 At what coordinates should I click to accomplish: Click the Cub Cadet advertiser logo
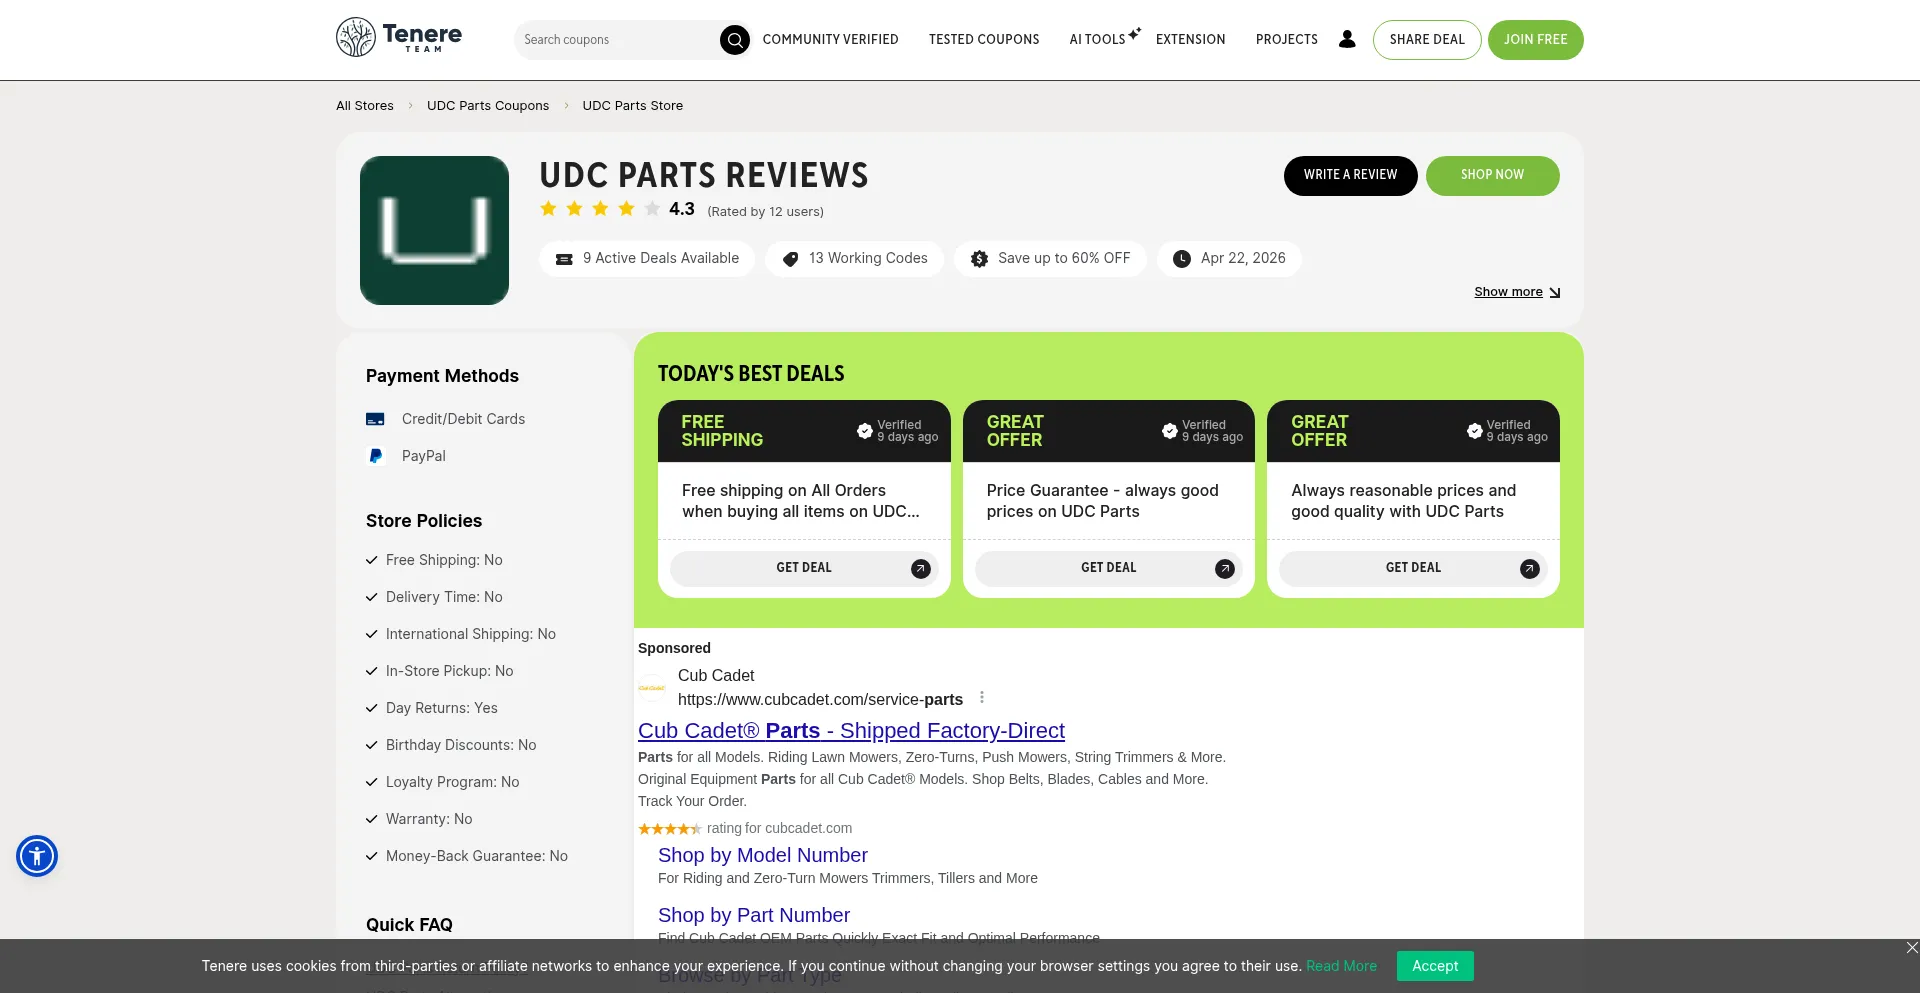[652, 687]
